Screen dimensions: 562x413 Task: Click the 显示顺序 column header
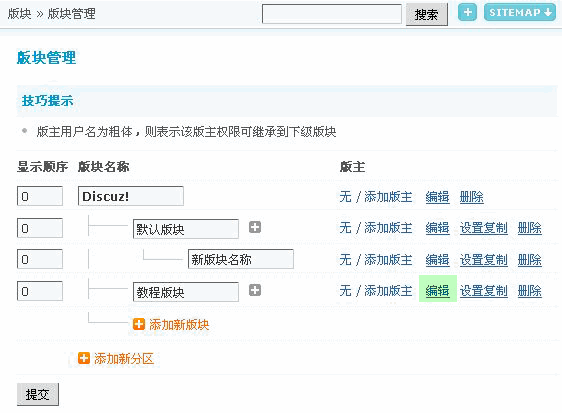point(42,167)
